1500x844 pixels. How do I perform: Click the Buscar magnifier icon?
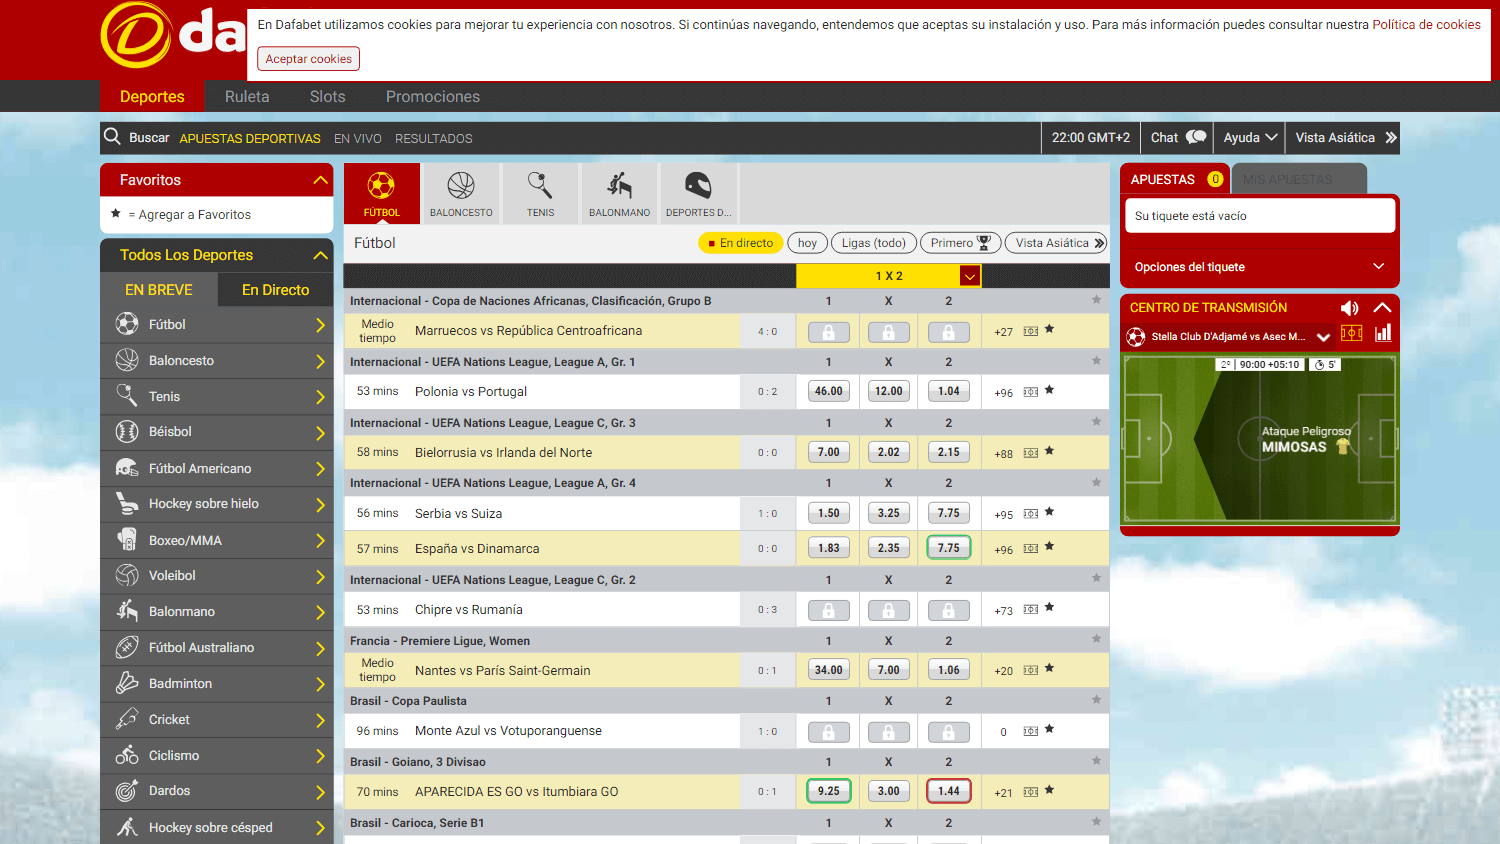point(112,137)
